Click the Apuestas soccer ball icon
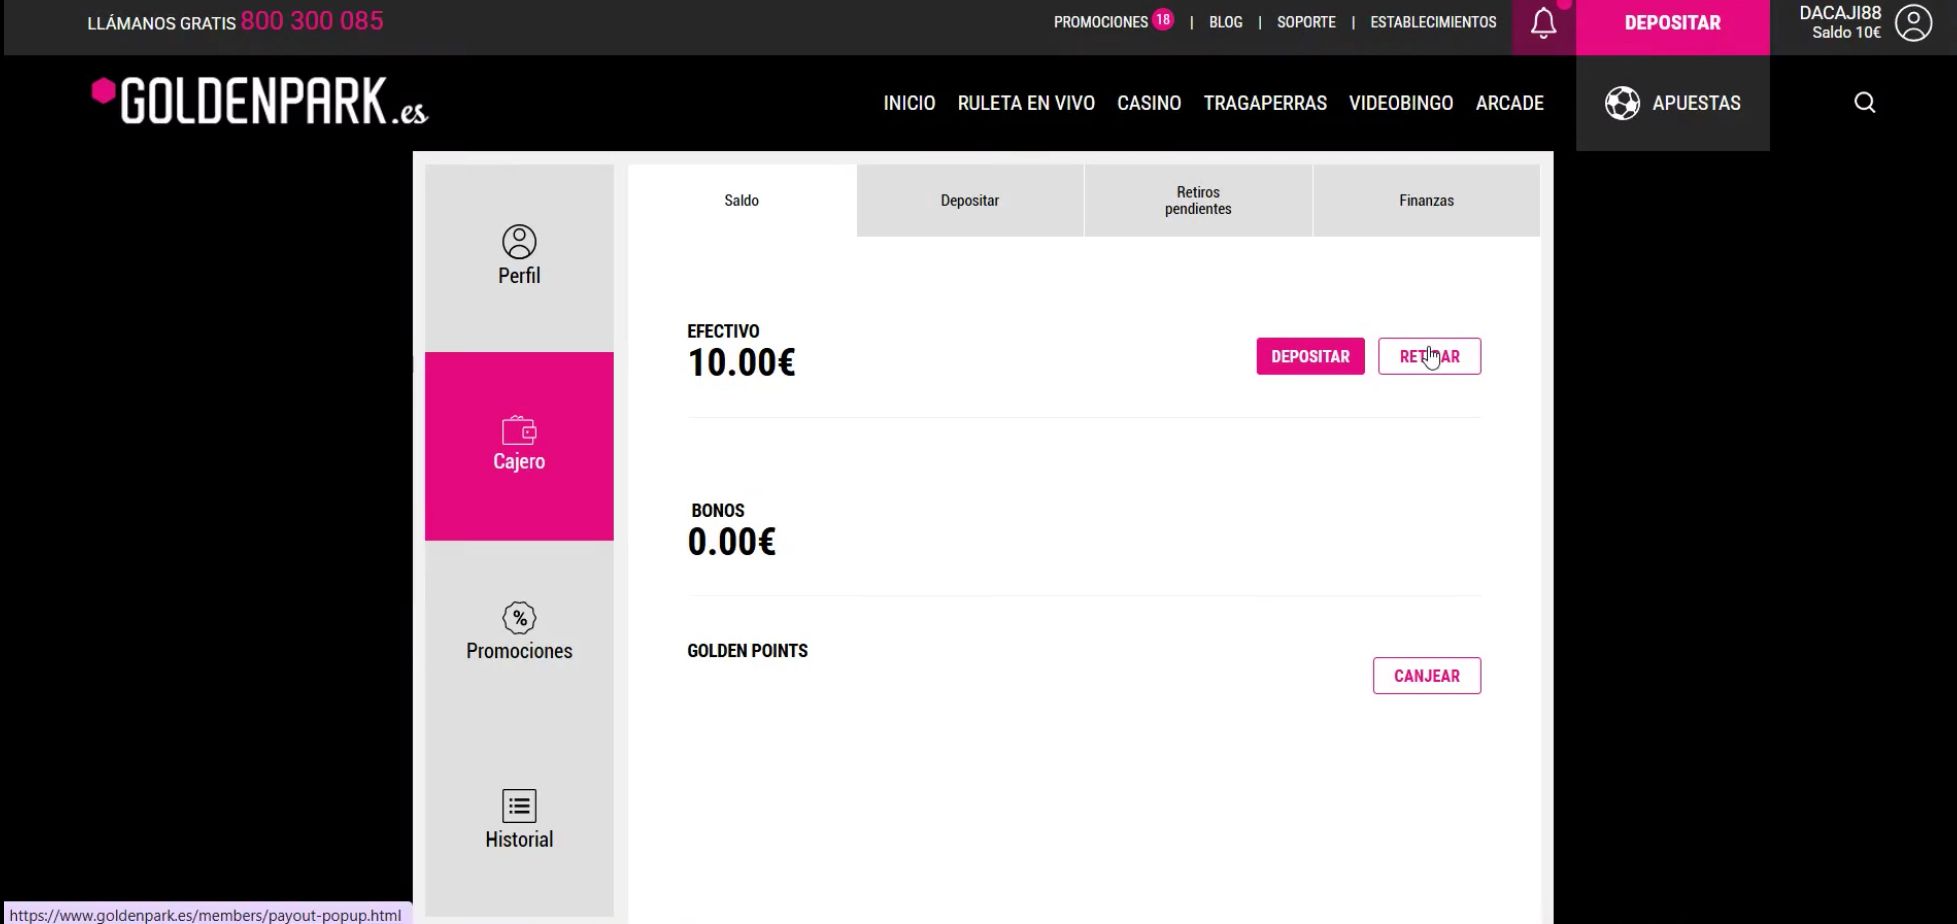Viewport: 1957px width, 924px height. click(x=1621, y=103)
